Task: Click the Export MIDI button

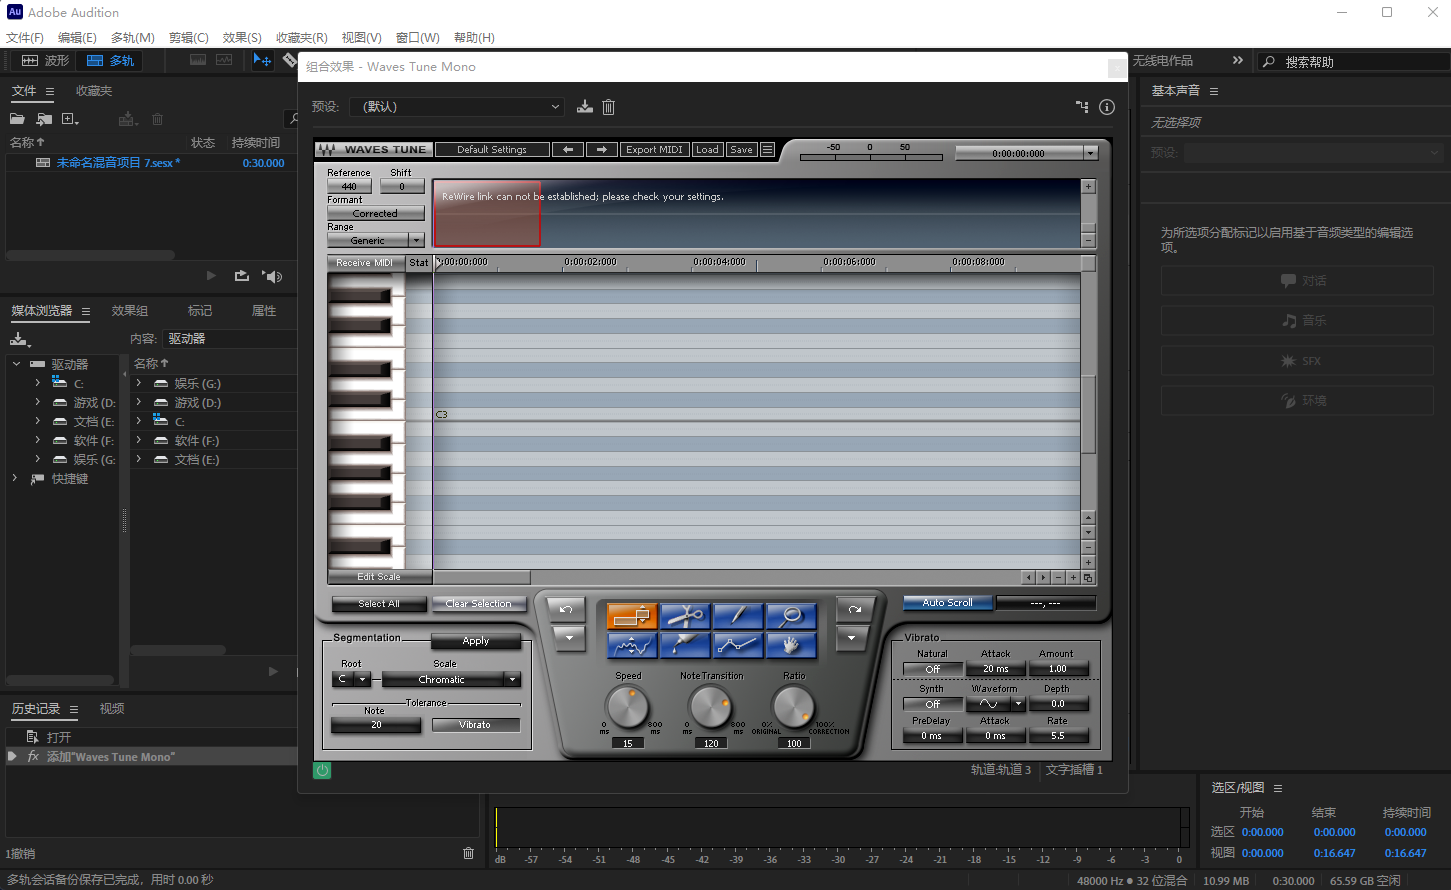Action: tap(654, 149)
